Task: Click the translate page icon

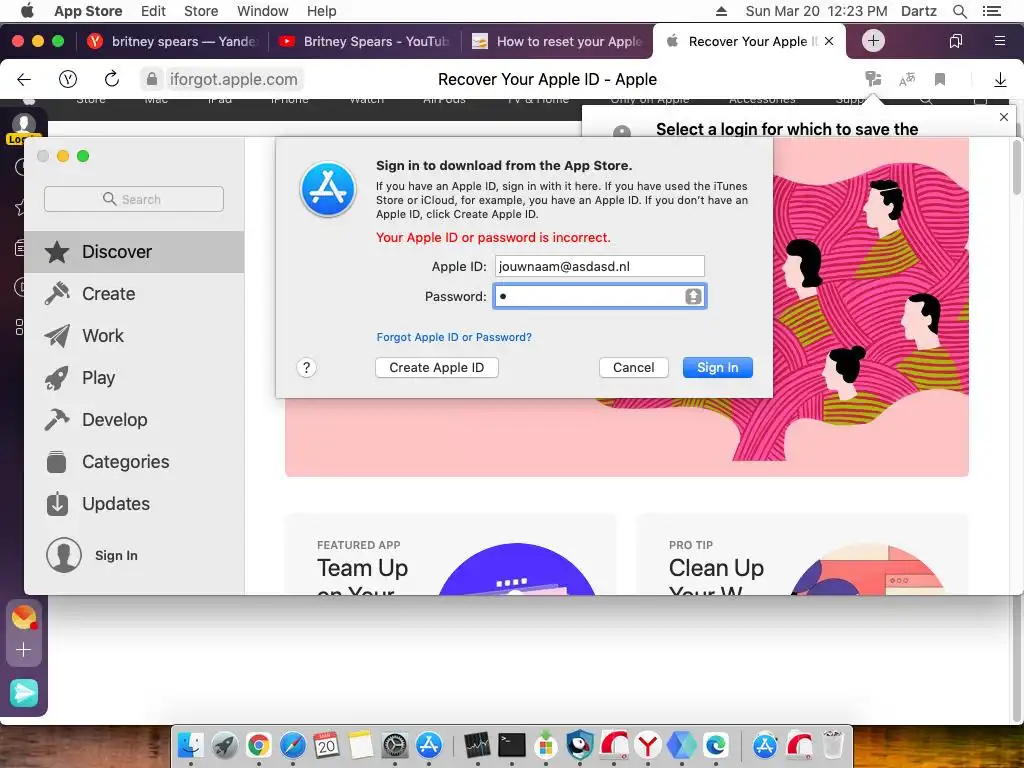Action: [907, 79]
